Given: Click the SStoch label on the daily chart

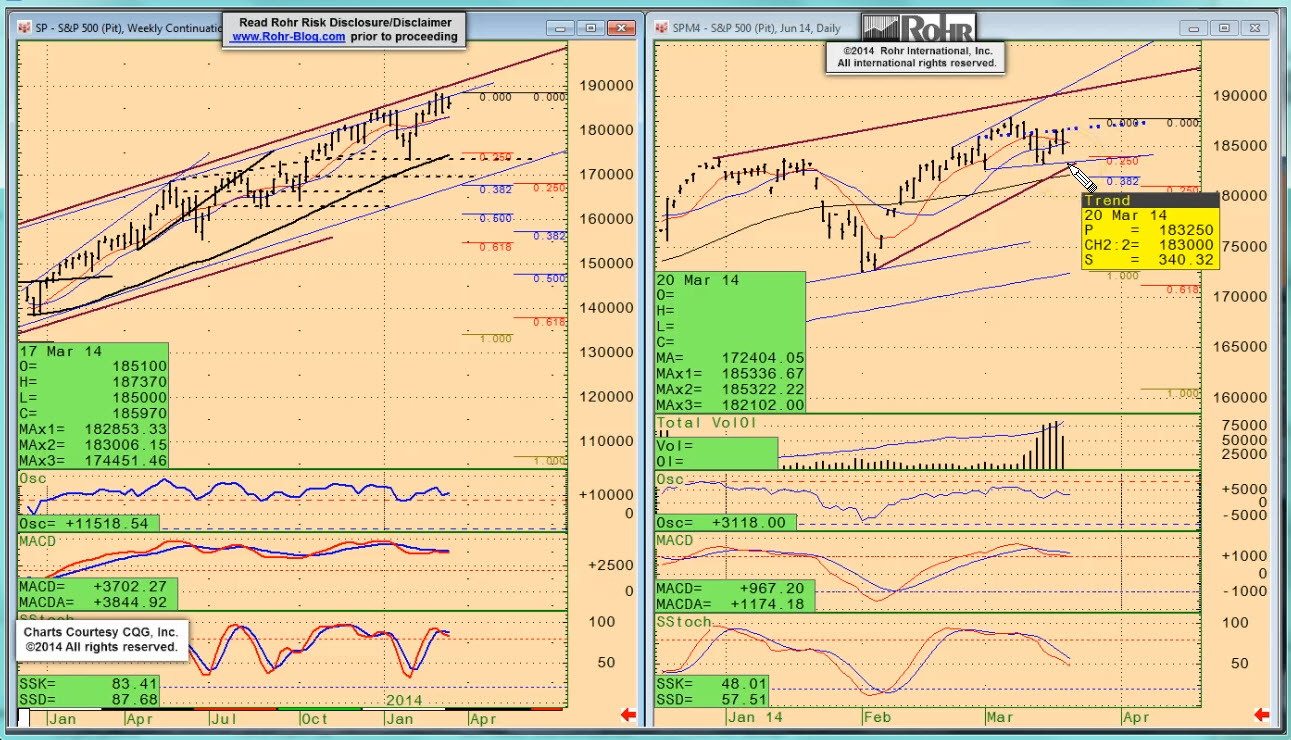Looking at the screenshot, I should coord(683,622).
